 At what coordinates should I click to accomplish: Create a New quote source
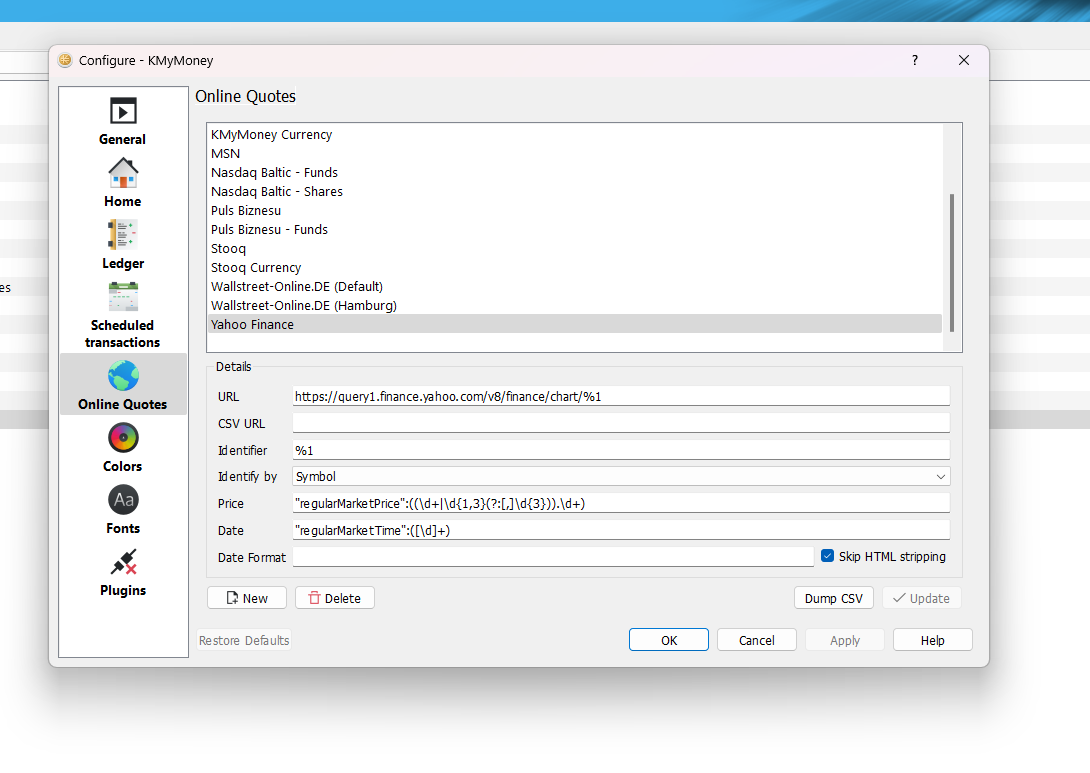pos(247,598)
